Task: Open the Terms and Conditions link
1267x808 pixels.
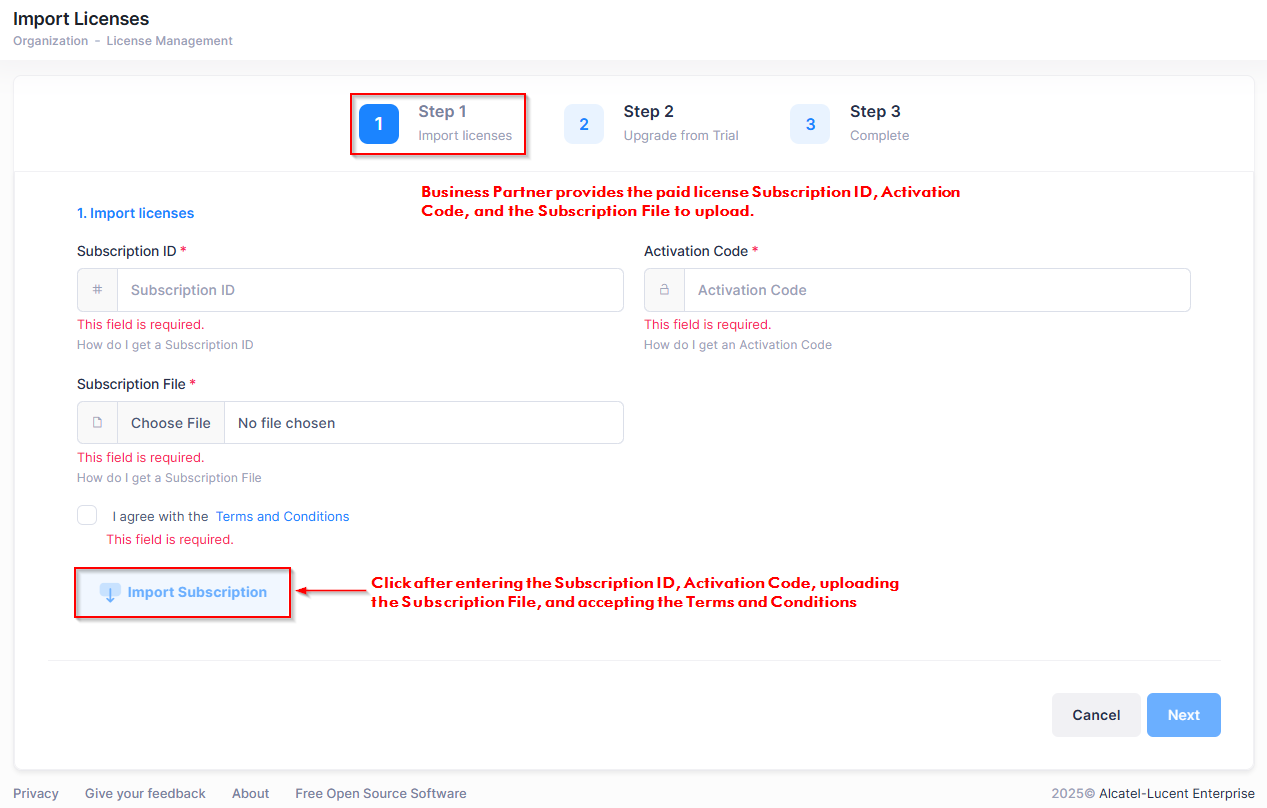Action: pos(282,517)
